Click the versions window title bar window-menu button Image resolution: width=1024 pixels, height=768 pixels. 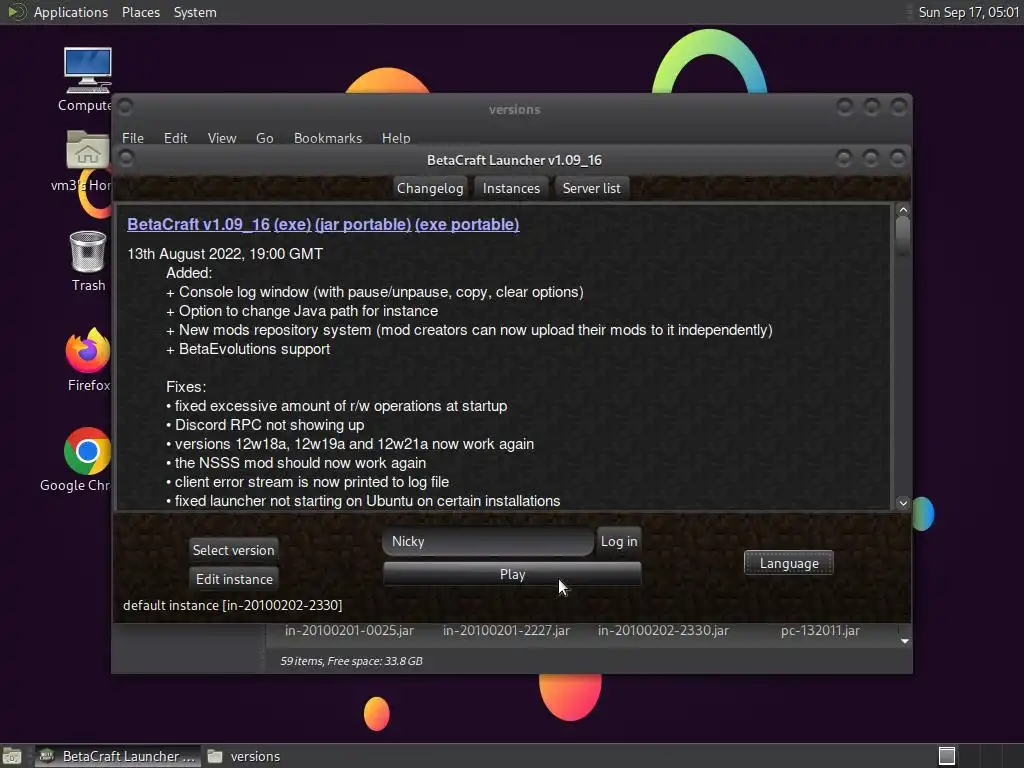tap(125, 106)
